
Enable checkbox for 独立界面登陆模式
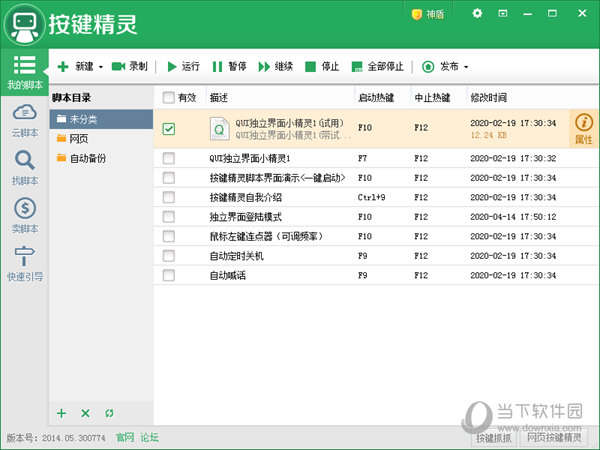pyautogui.click(x=169, y=217)
